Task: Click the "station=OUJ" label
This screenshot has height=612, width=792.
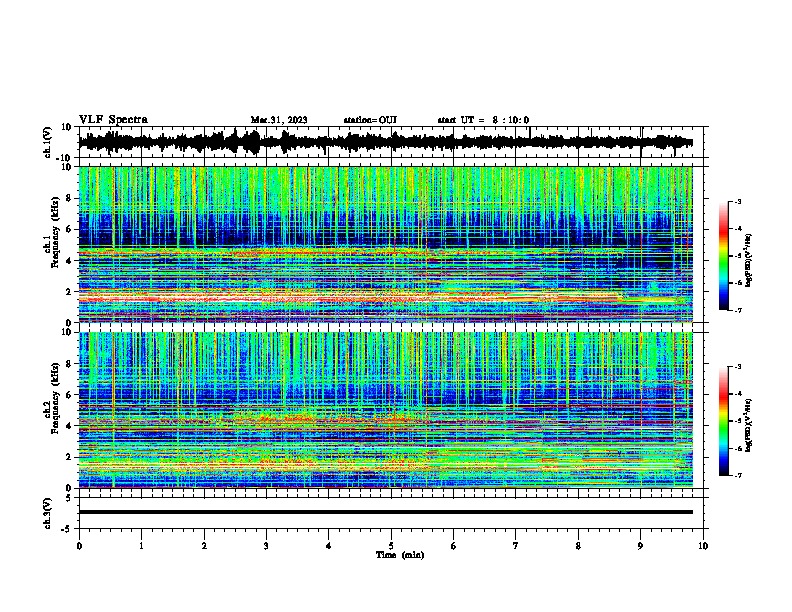Action: pos(370,120)
